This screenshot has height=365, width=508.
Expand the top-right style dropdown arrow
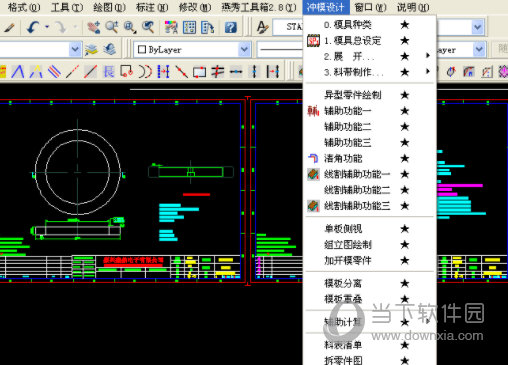point(478,27)
